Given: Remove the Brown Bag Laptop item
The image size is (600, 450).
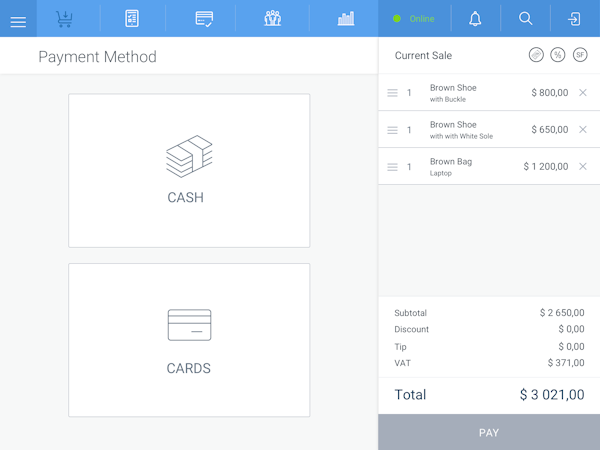Looking at the screenshot, I should click(583, 166).
